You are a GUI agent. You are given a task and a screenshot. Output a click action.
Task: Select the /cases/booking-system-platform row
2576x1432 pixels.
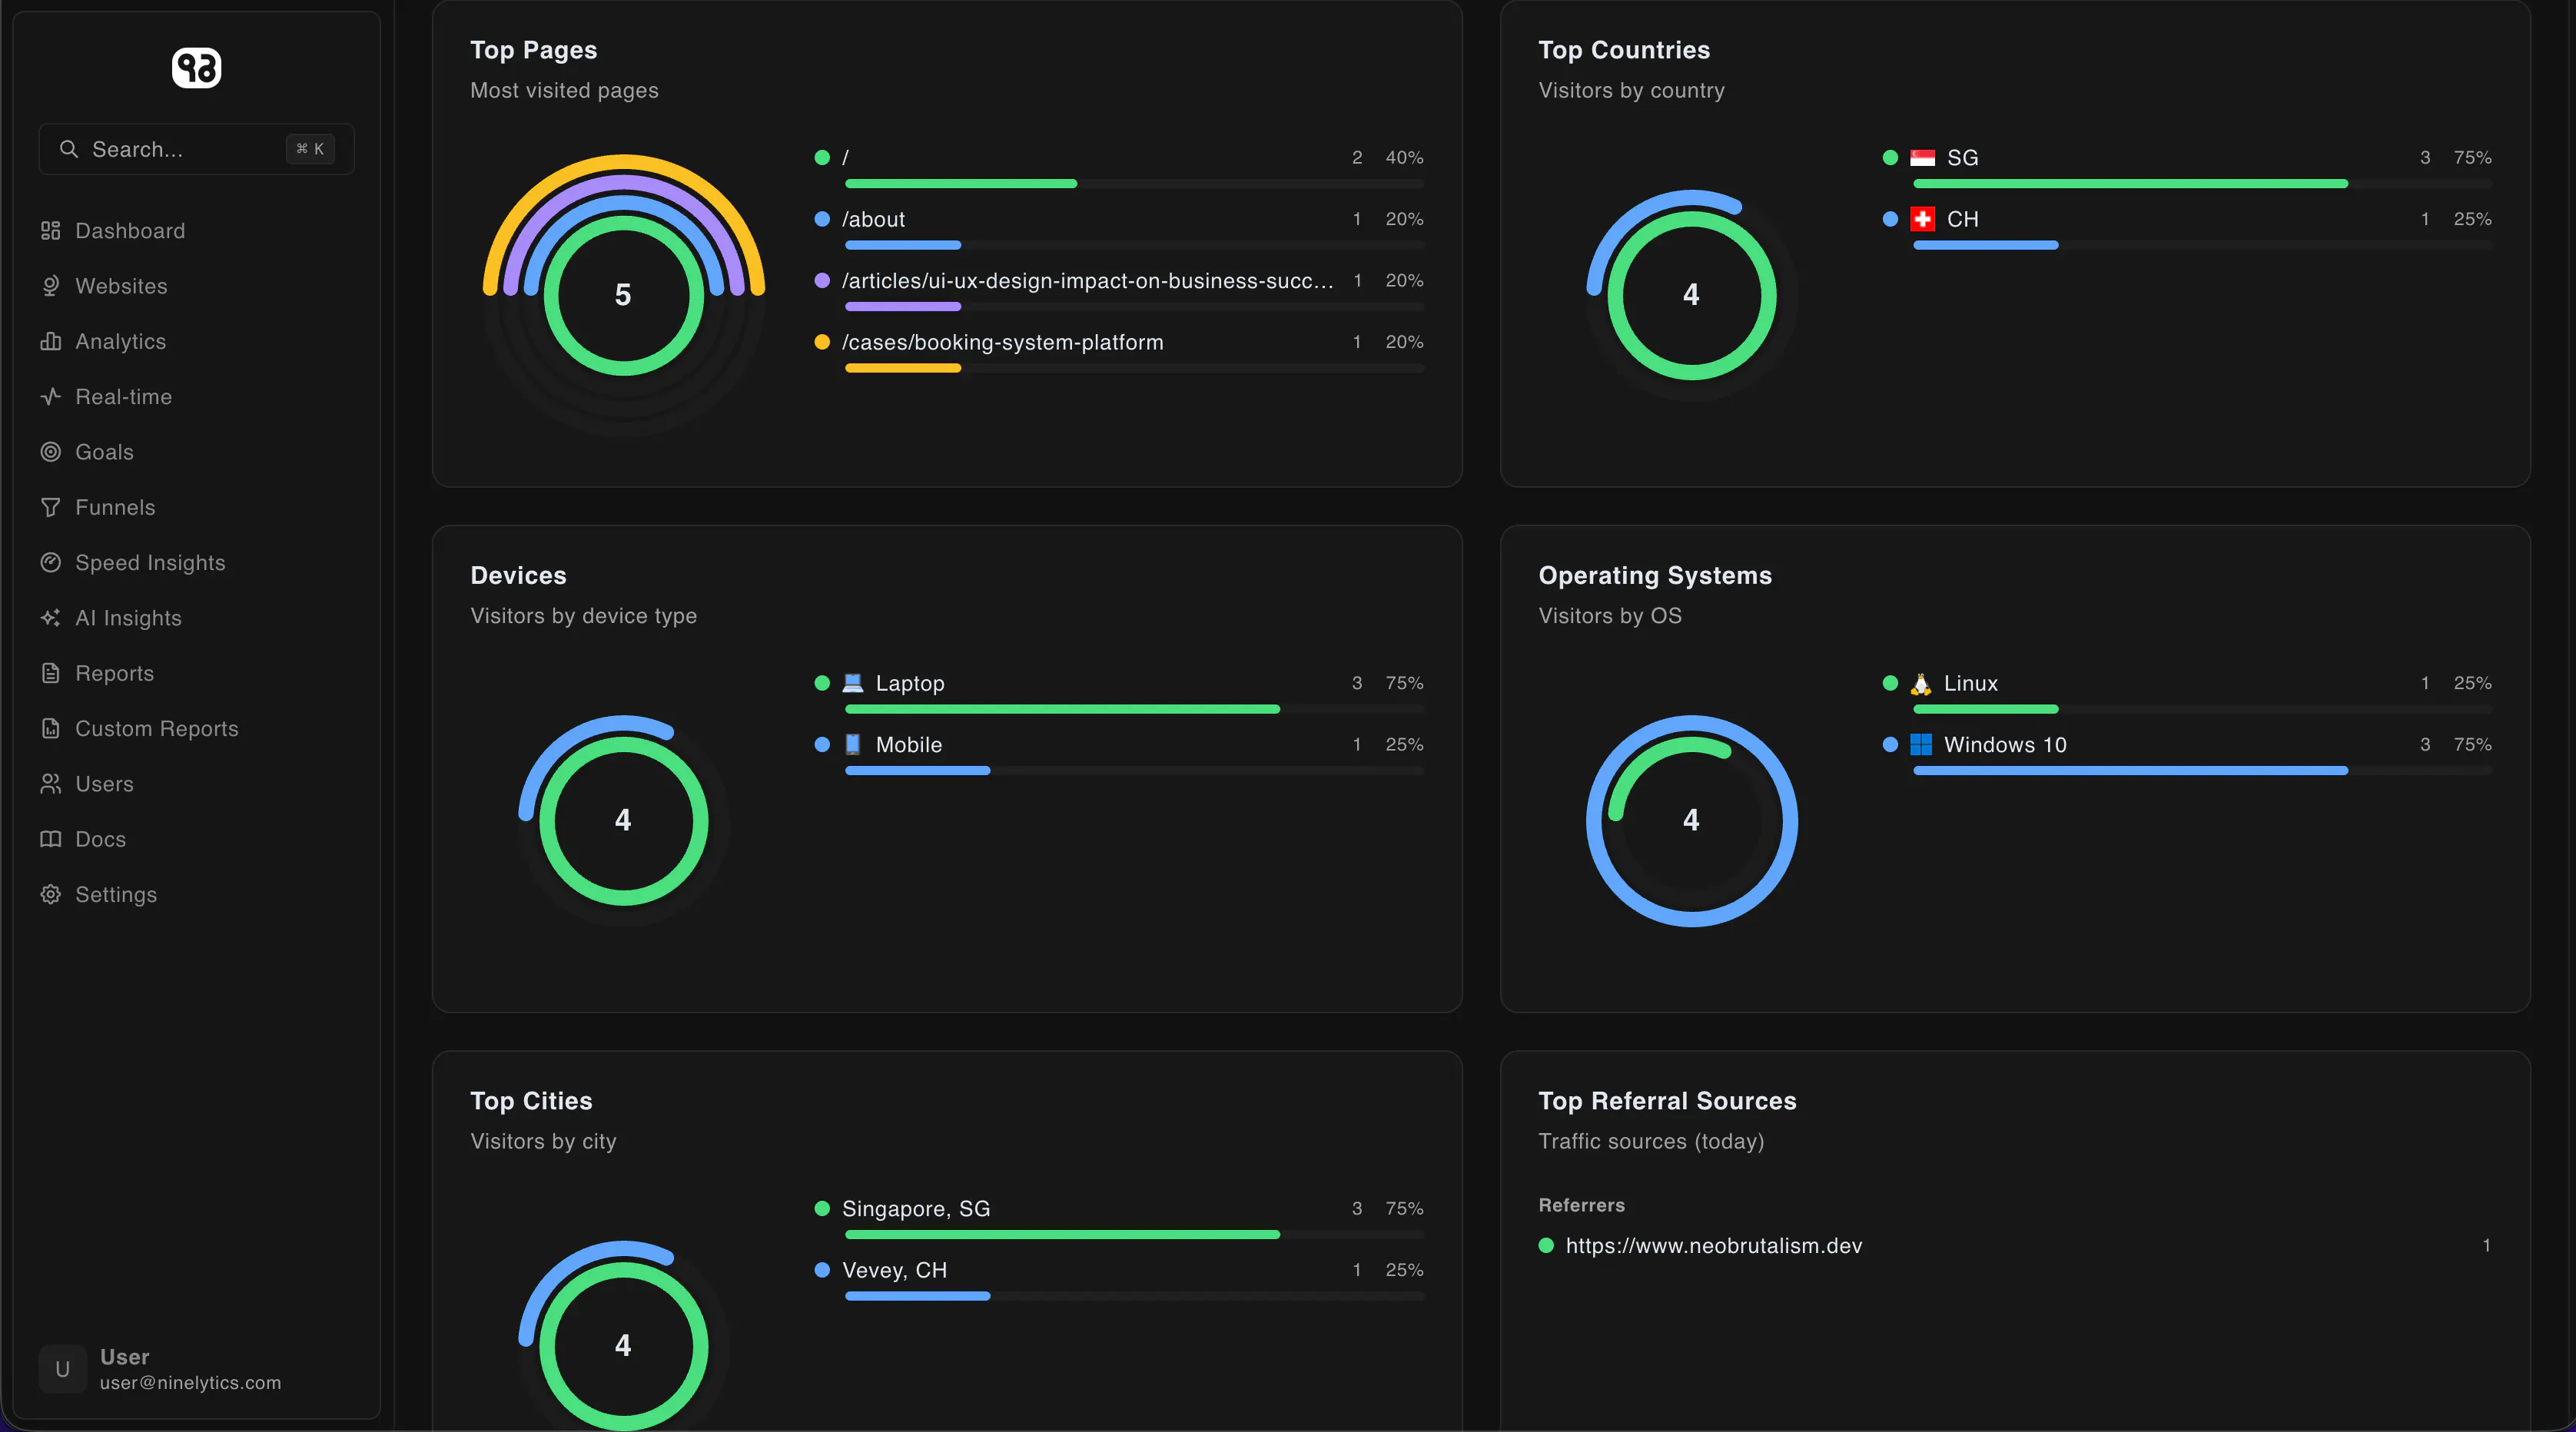coord(1119,353)
